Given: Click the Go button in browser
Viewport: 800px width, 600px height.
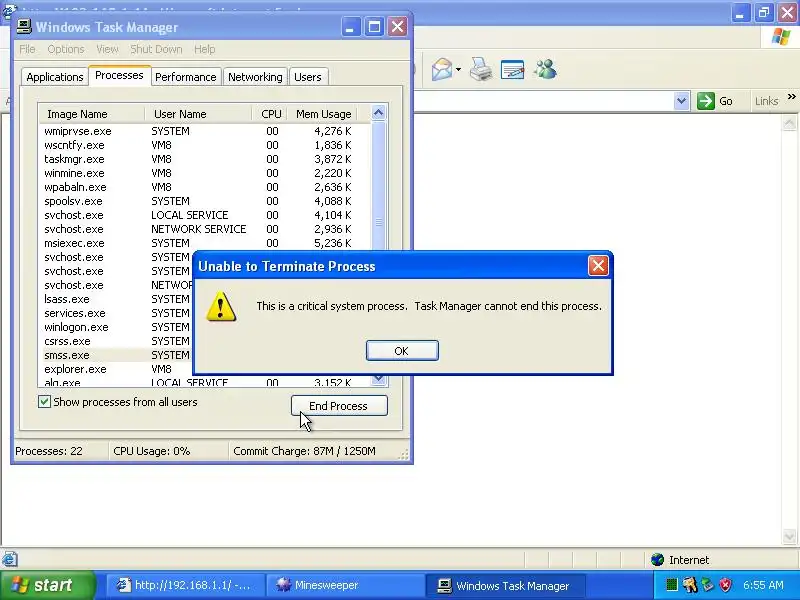Looking at the screenshot, I should tap(715, 101).
